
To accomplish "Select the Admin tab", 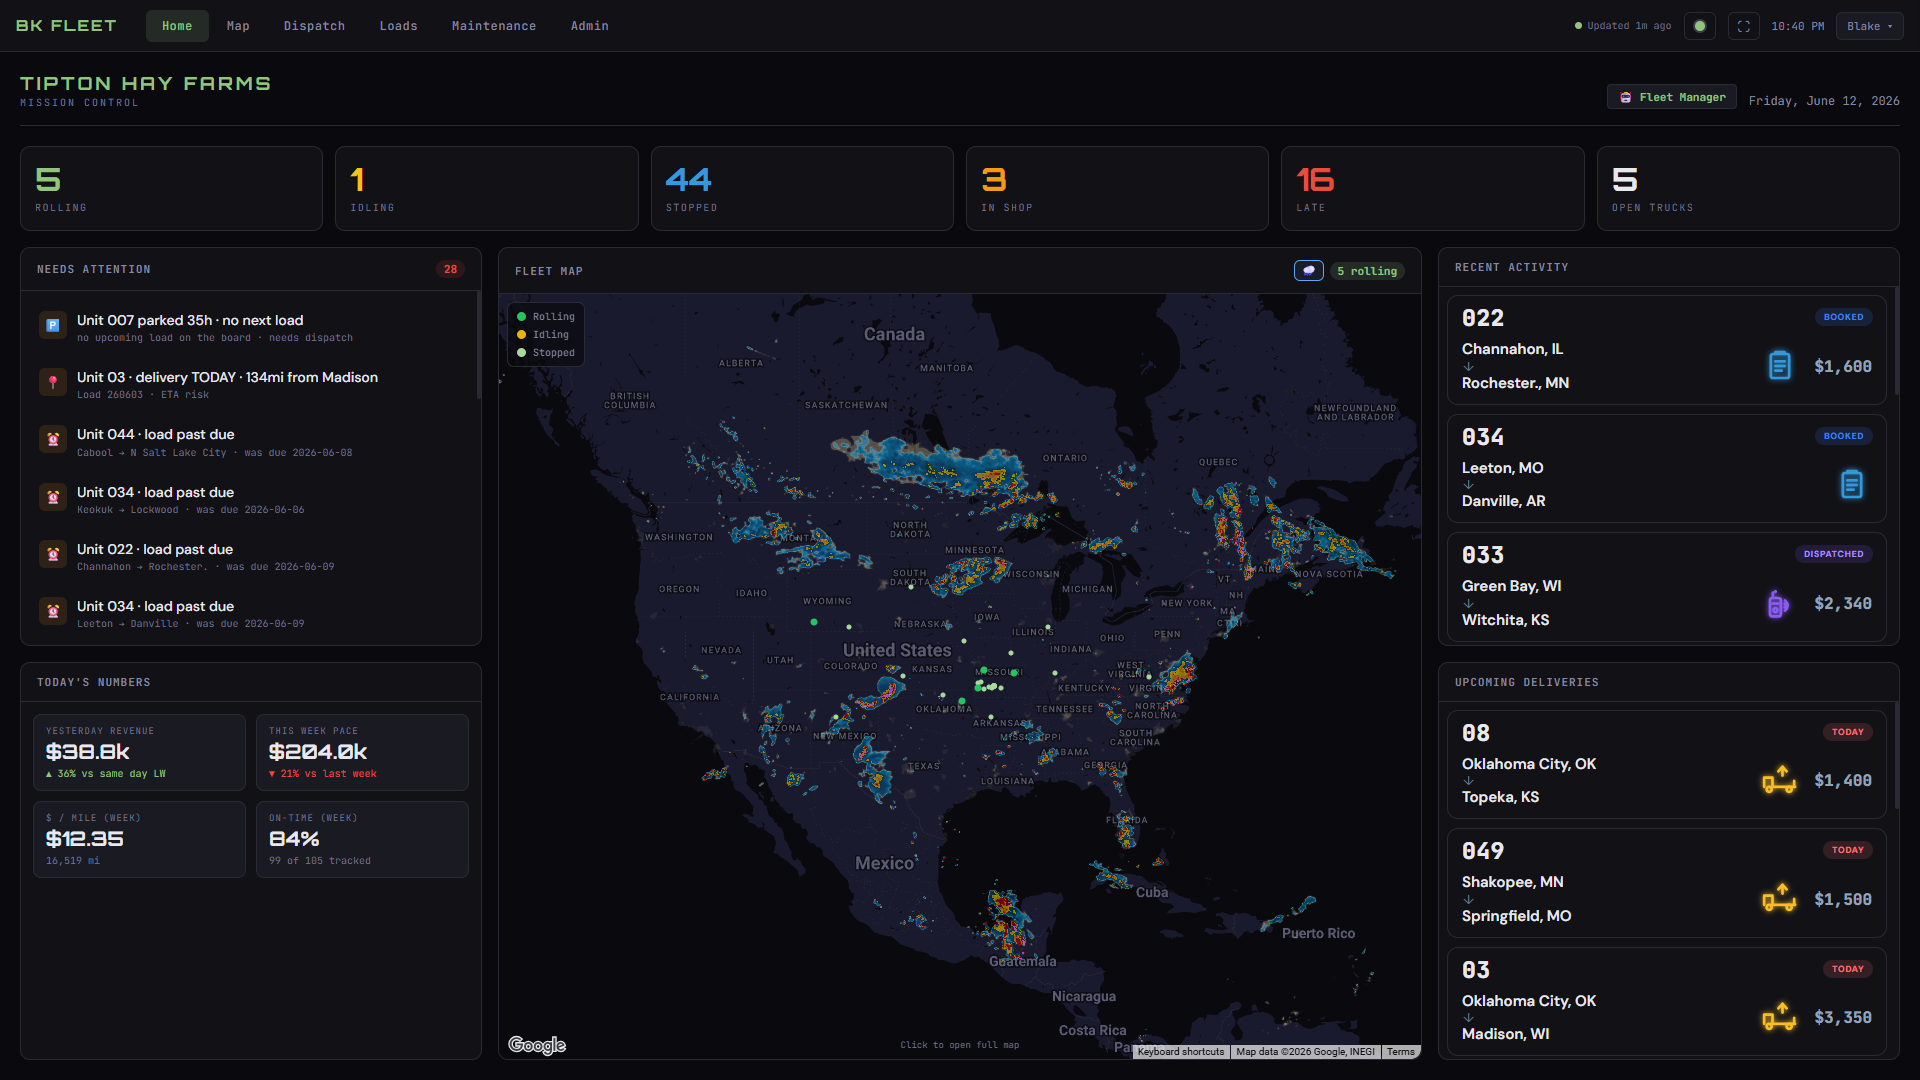I will coord(590,26).
